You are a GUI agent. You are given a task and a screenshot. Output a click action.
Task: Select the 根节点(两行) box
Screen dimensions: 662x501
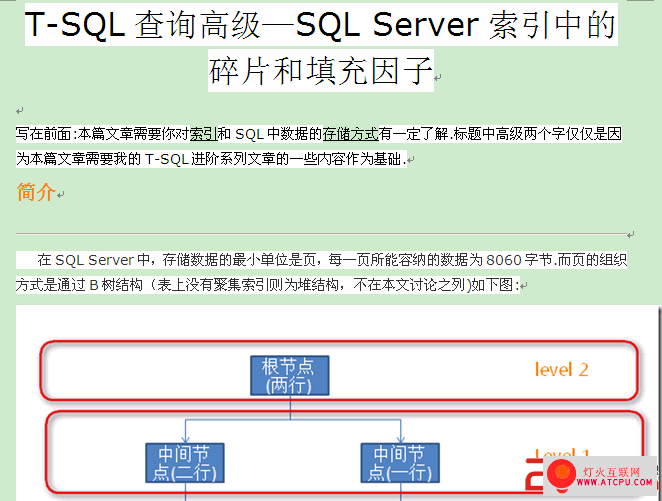(290, 376)
